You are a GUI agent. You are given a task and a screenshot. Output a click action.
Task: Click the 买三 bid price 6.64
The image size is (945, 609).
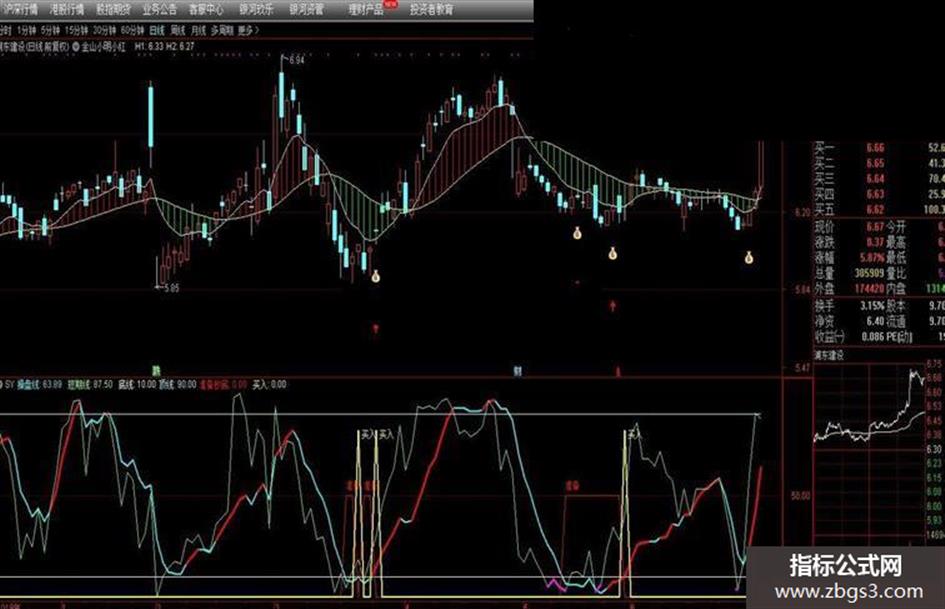pos(875,178)
